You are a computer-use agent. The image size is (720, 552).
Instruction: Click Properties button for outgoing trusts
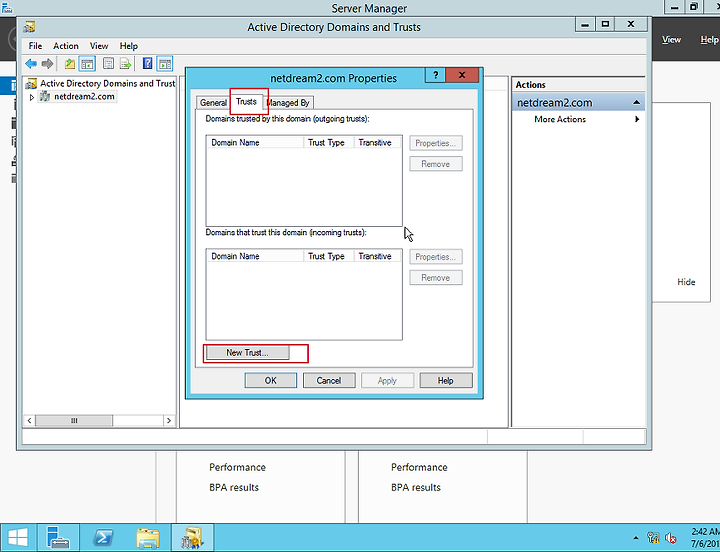(x=436, y=143)
